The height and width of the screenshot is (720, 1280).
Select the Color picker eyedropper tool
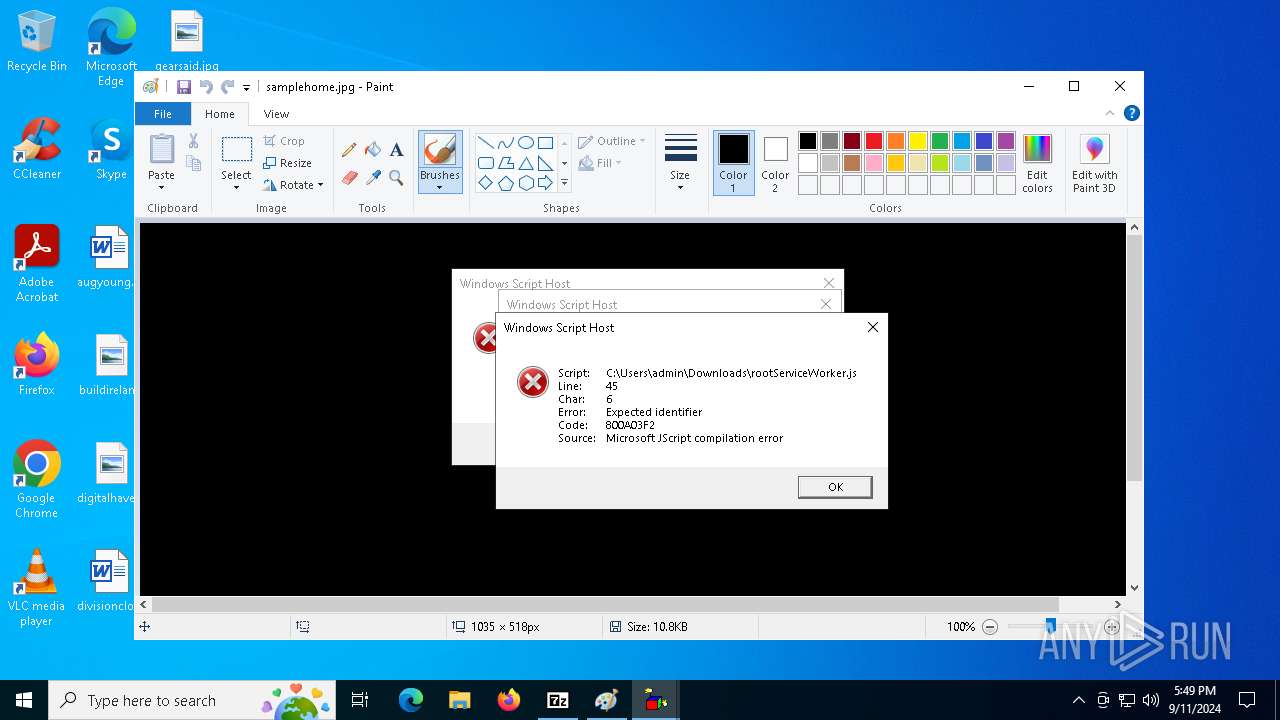(x=373, y=178)
